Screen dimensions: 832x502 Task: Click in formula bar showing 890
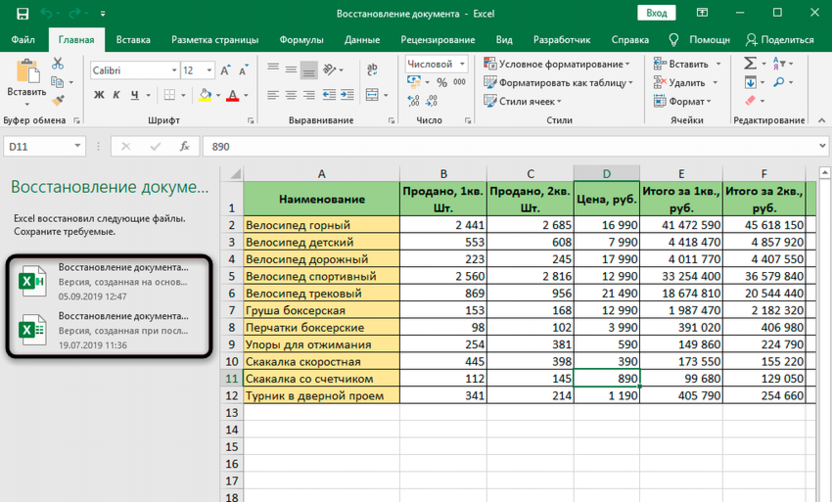509,146
